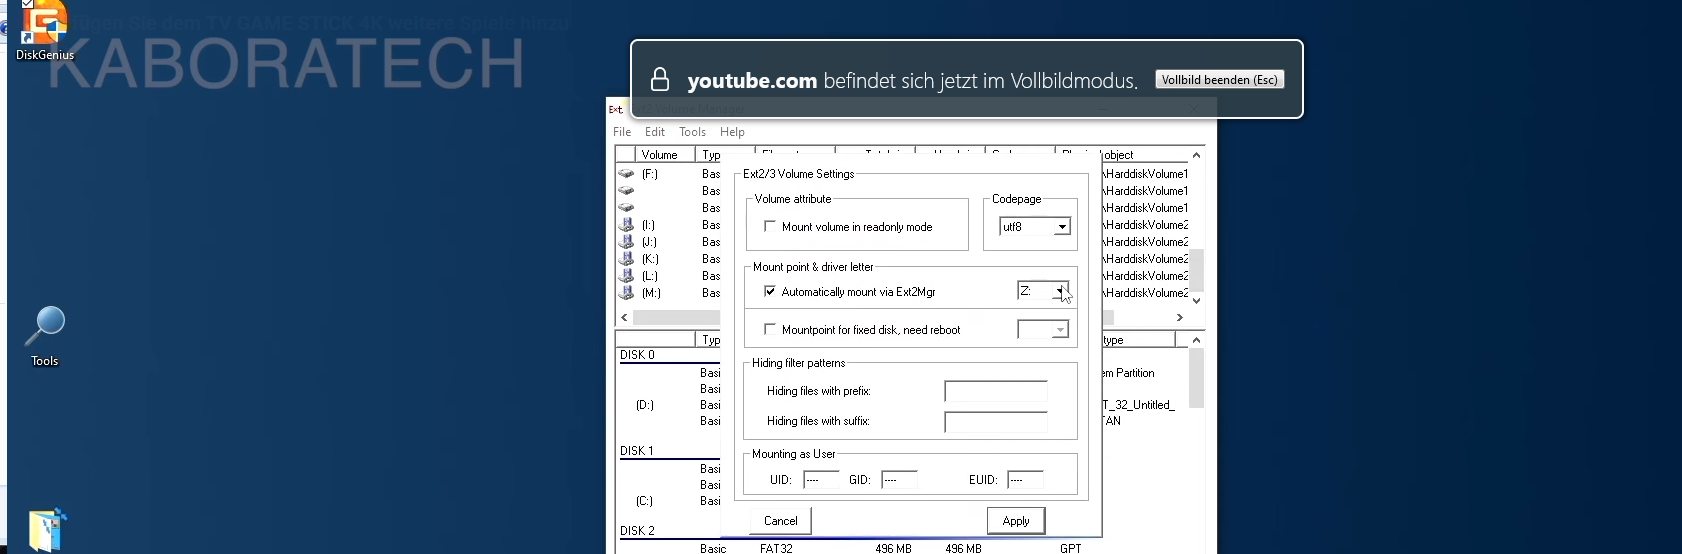The width and height of the screenshot is (1682, 554).
Task: Select the (D:) partition row
Action: click(x=645, y=405)
